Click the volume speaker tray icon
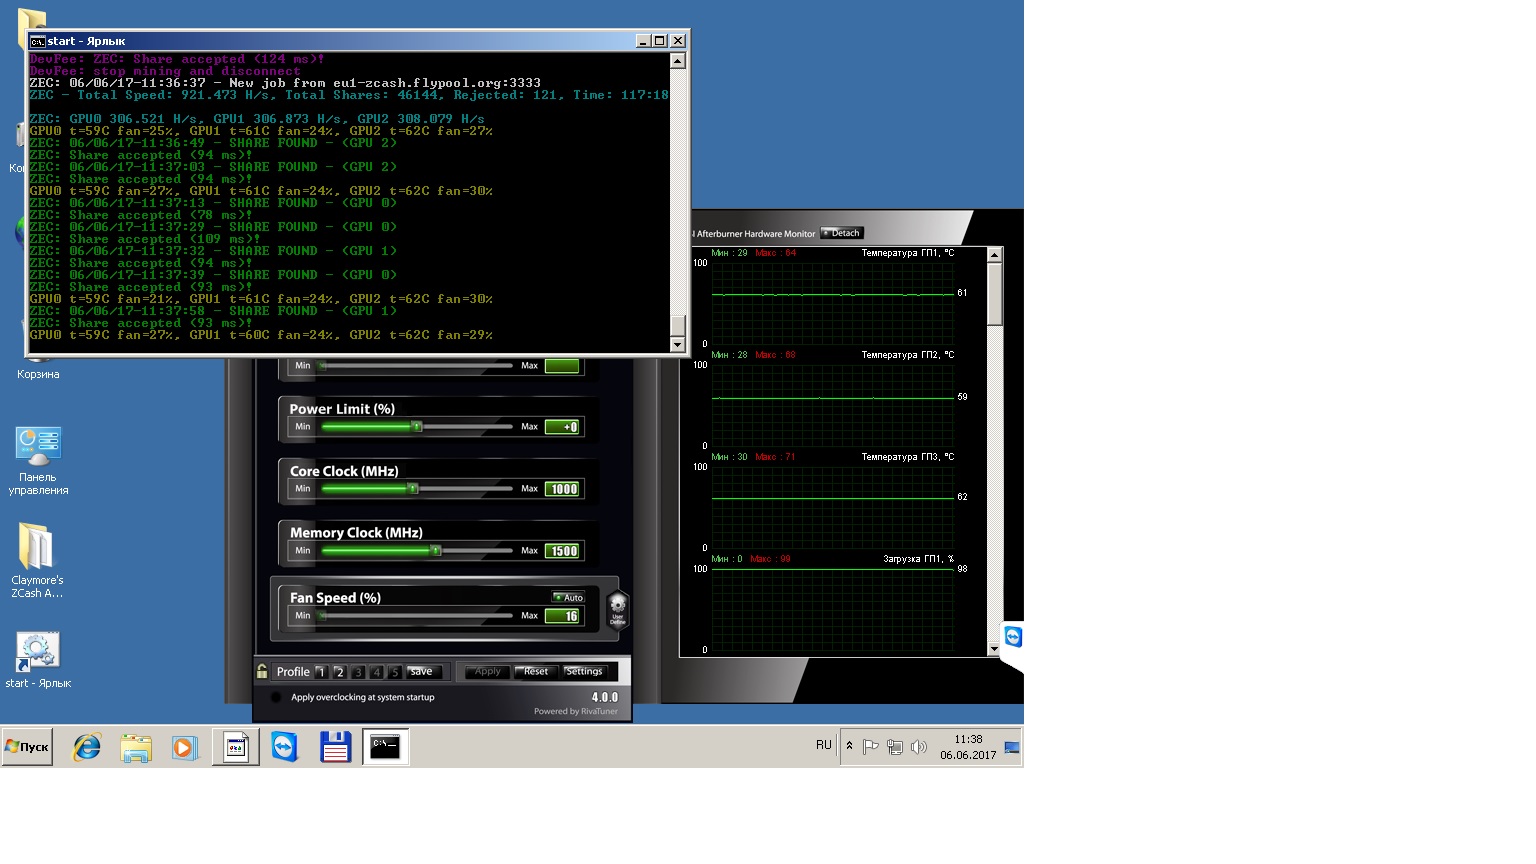Screen dimensions: 1536x864 click(x=919, y=747)
